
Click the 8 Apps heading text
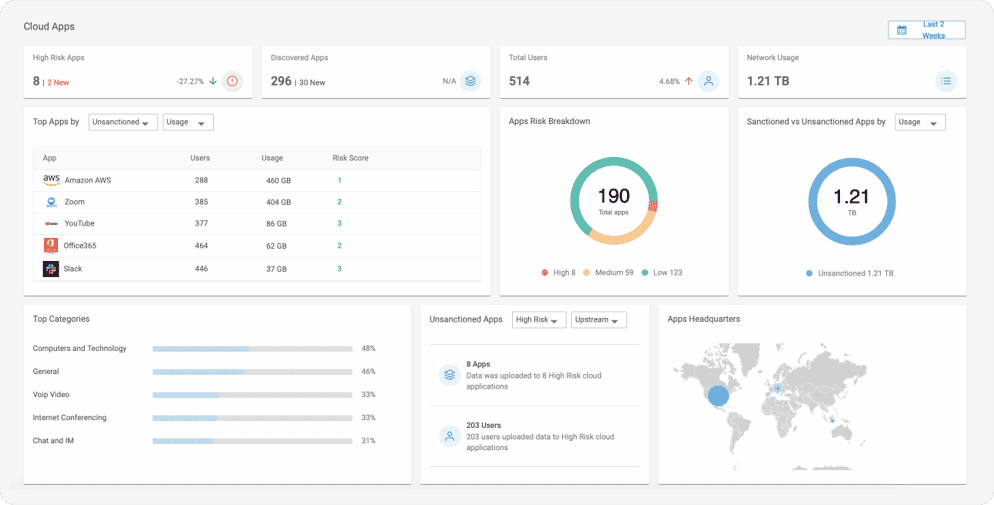[478, 364]
